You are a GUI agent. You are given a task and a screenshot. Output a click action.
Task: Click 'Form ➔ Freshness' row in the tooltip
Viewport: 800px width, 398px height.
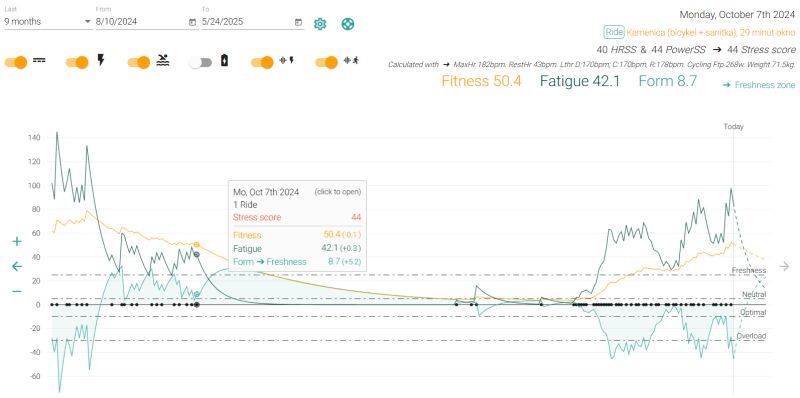pos(297,262)
